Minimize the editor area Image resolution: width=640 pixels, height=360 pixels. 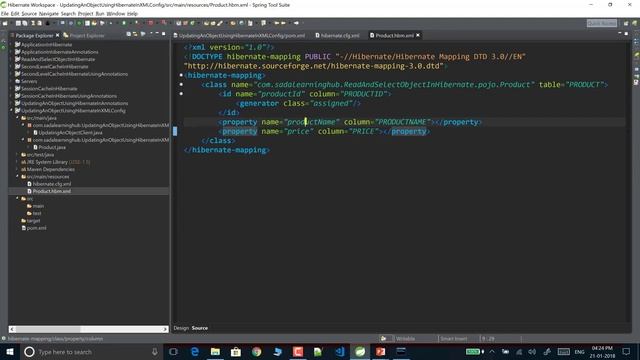point(620,34)
